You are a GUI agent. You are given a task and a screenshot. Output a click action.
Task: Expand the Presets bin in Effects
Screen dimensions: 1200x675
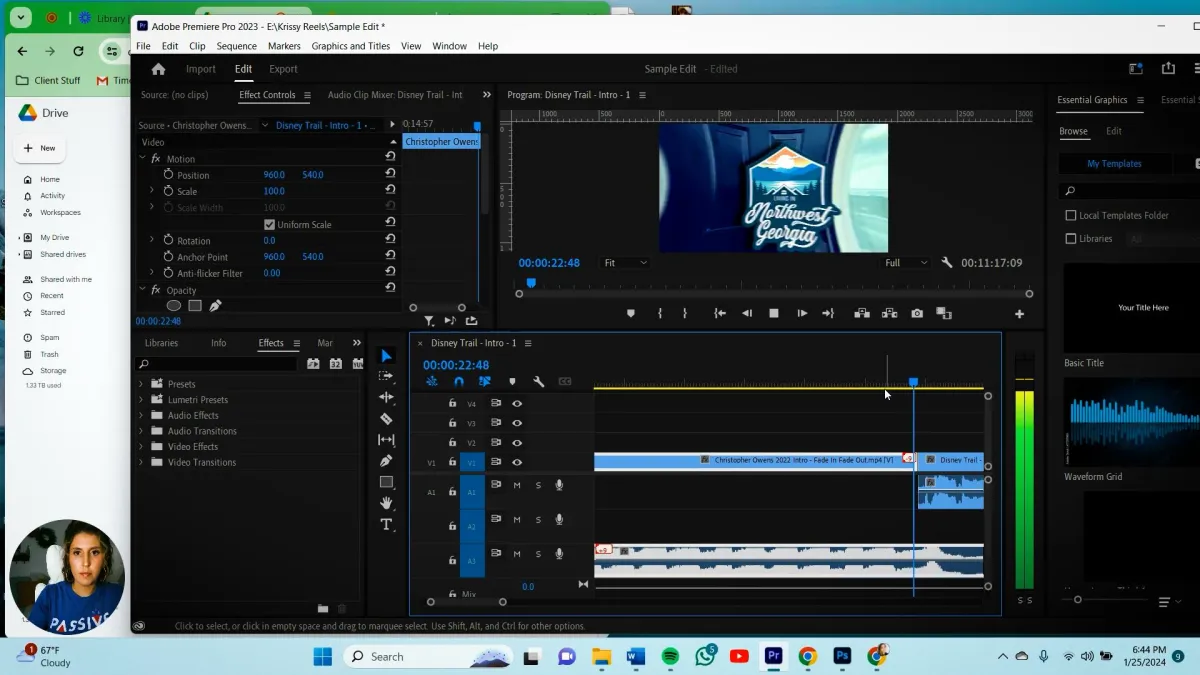pyautogui.click(x=141, y=384)
